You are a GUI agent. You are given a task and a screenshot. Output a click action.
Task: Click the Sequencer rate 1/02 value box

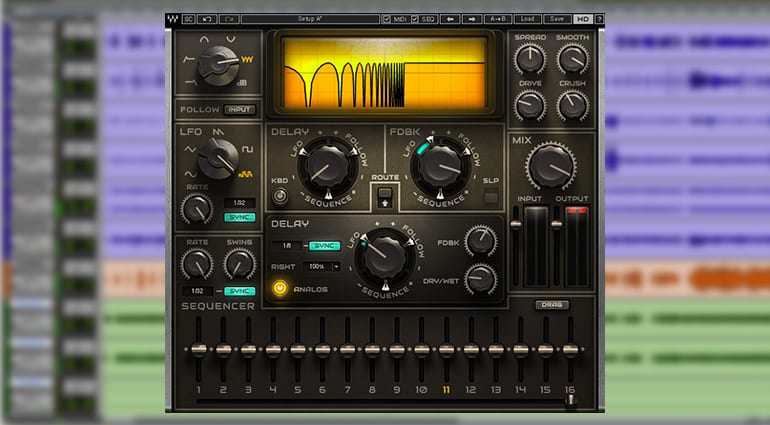click(197, 291)
